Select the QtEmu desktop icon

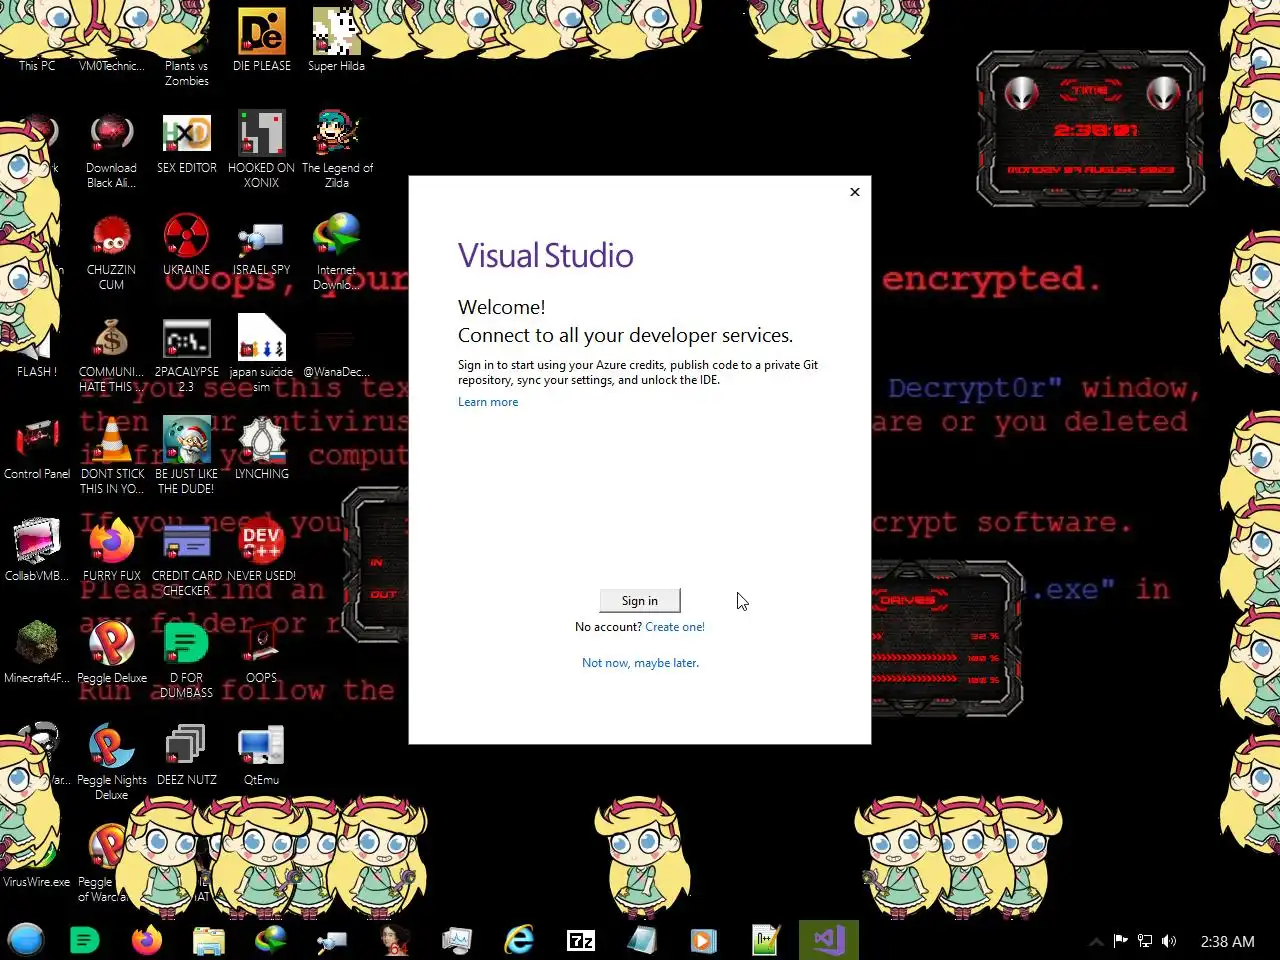tap(262, 754)
